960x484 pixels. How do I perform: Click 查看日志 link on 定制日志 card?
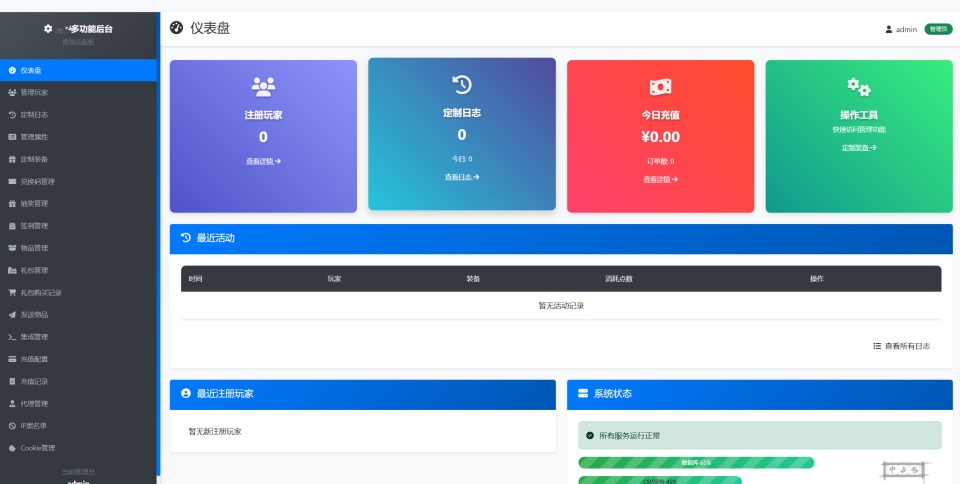tap(462, 177)
